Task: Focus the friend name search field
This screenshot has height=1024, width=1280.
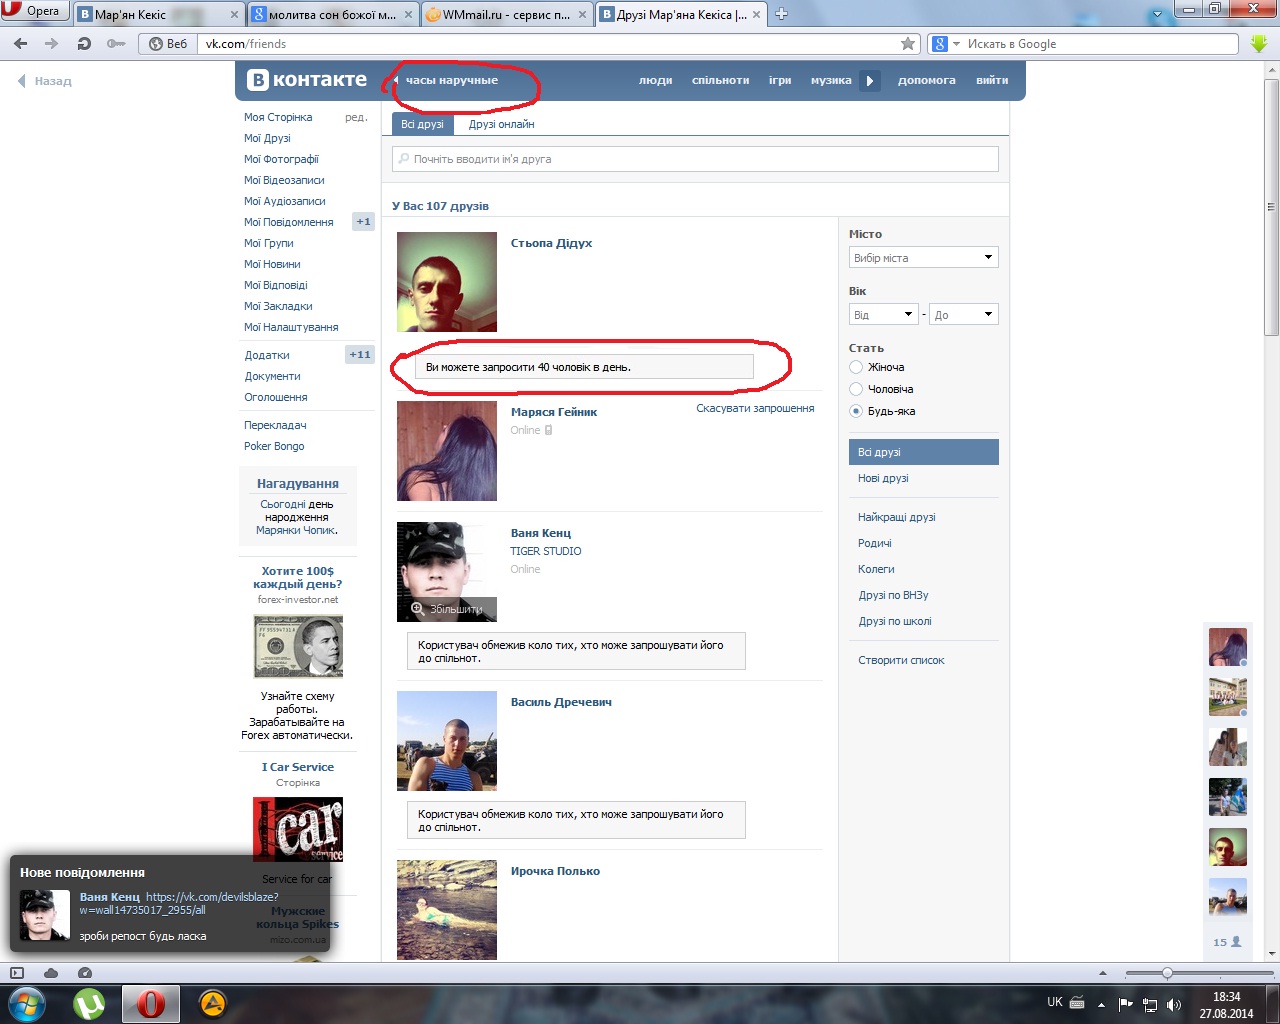Action: point(696,159)
